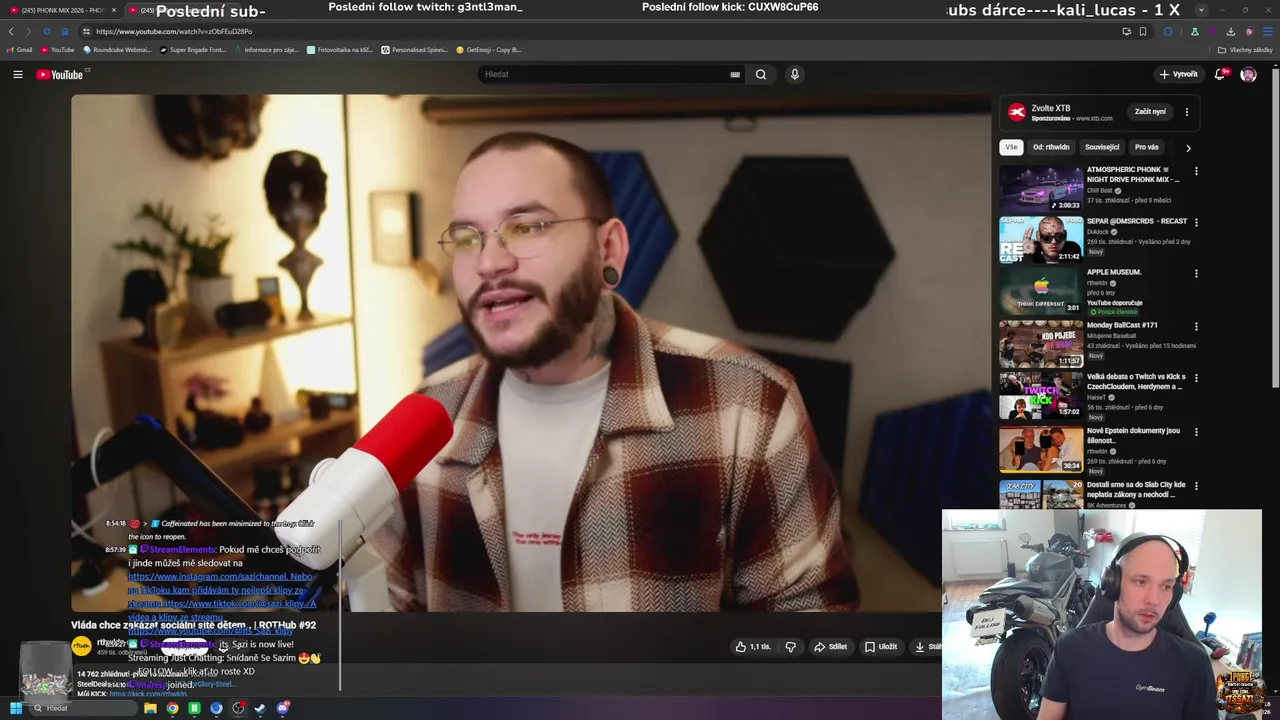Go back in the browser
This screenshot has width=1280, height=720.
11,31
